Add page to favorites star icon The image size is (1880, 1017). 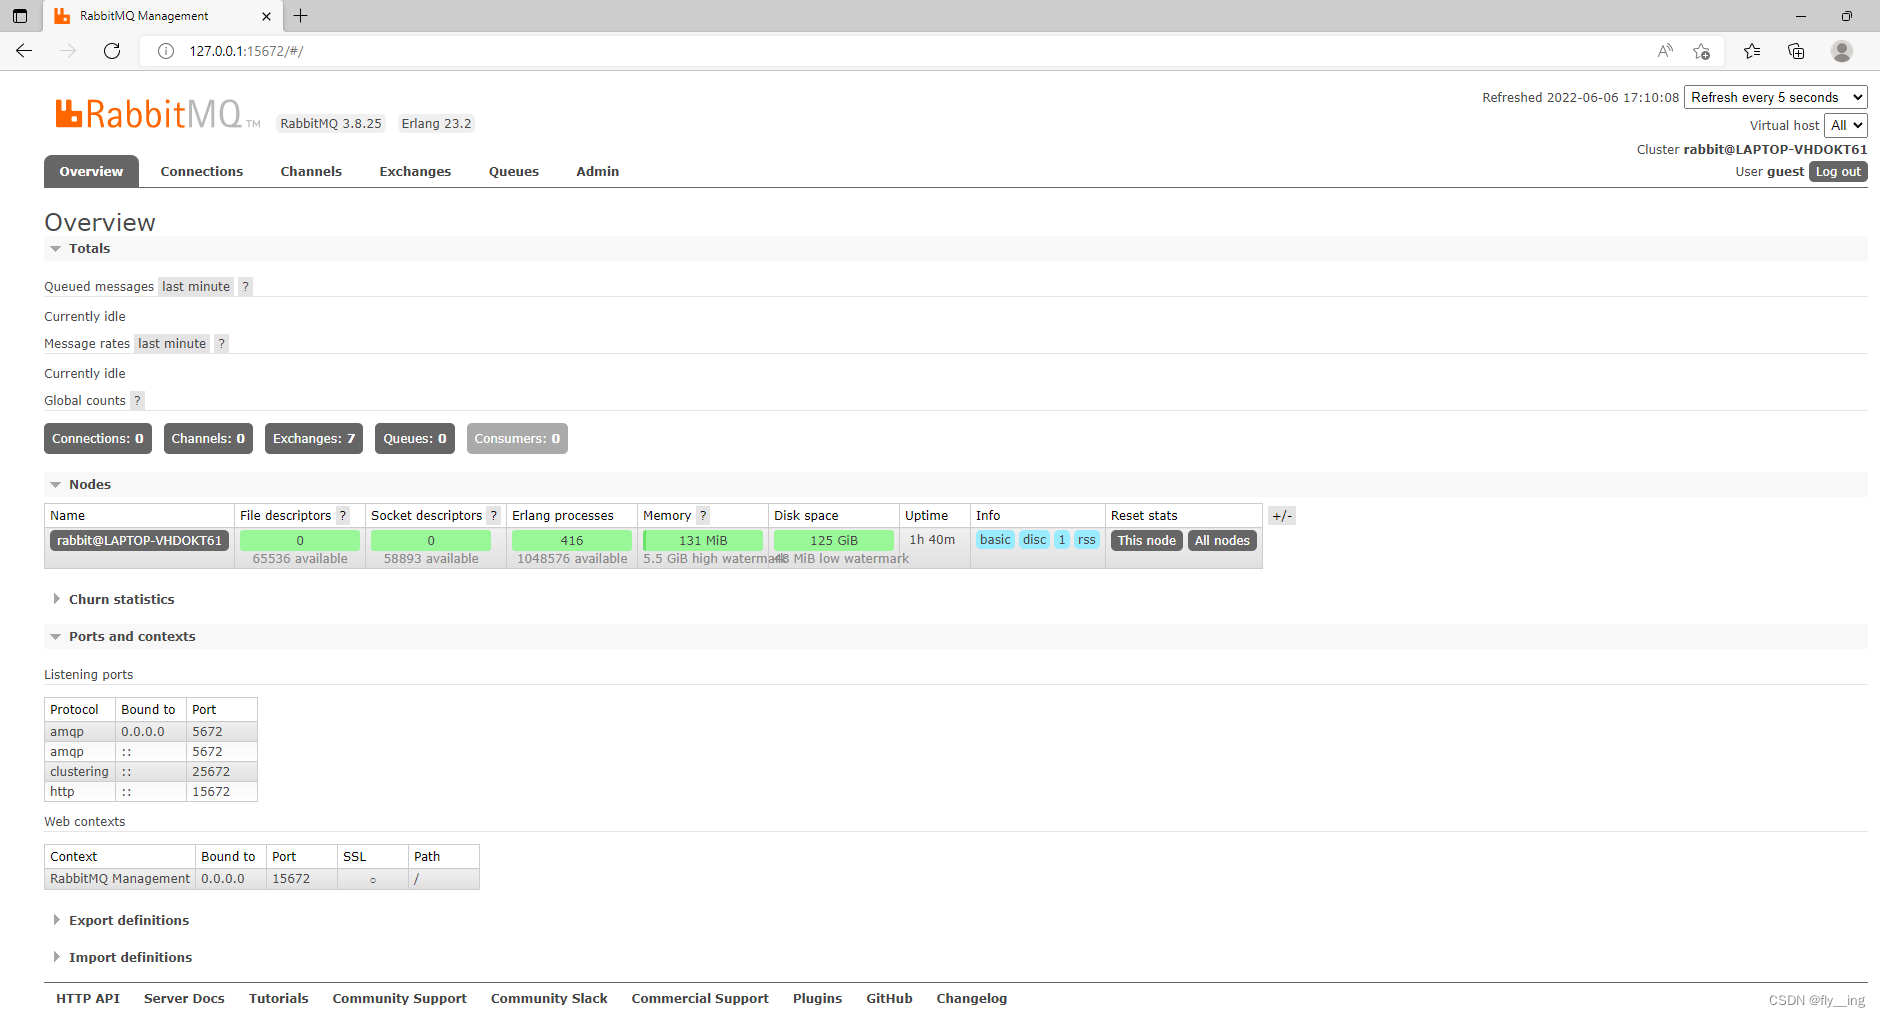[x=1702, y=51]
